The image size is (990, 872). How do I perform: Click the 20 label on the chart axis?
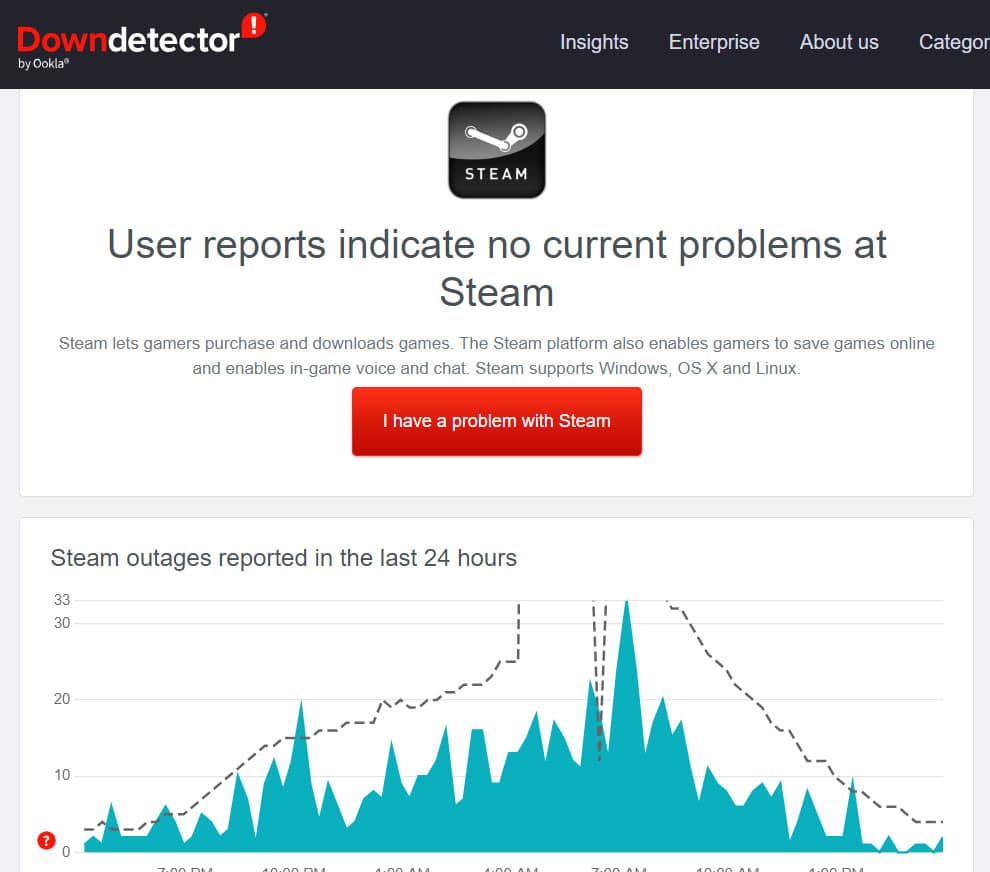[x=62, y=698]
